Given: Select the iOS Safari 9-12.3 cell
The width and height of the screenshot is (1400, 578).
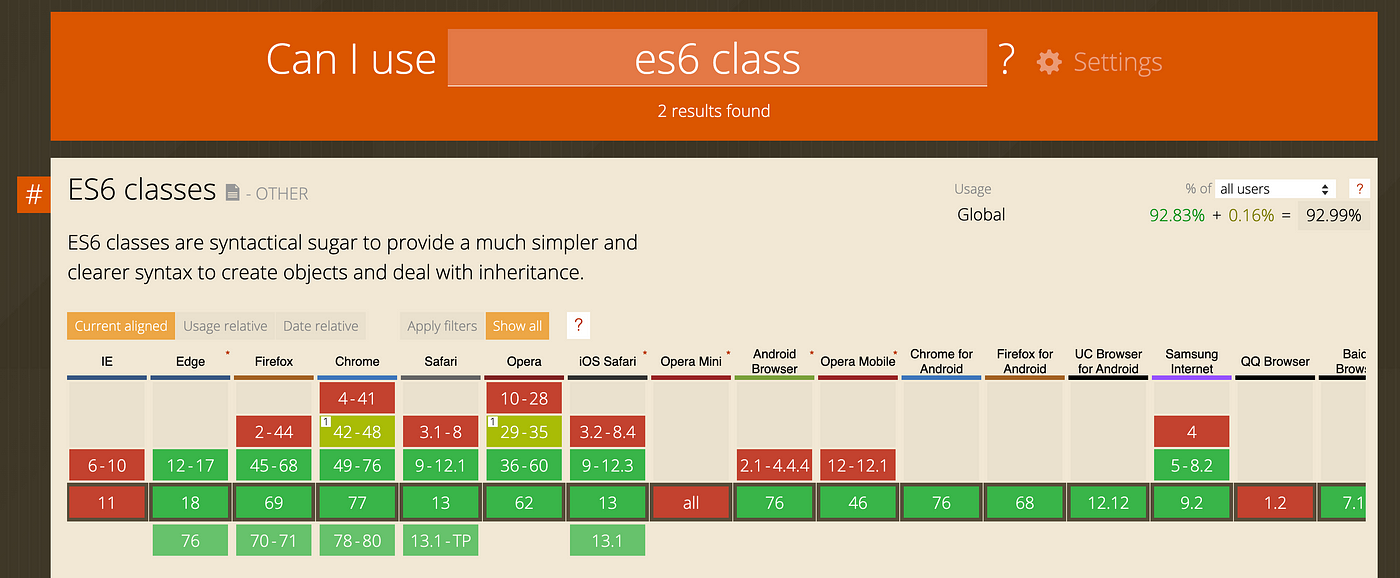Looking at the screenshot, I should coord(608,465).
